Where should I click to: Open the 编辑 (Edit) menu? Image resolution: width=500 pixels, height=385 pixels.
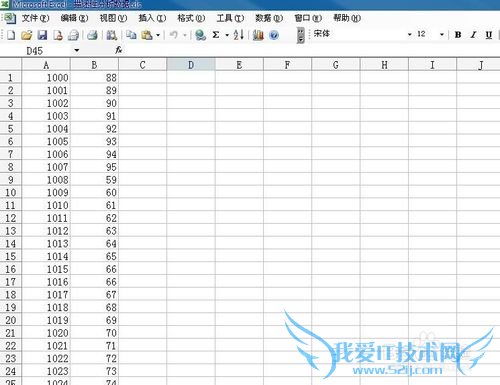[x=74, y=18]
